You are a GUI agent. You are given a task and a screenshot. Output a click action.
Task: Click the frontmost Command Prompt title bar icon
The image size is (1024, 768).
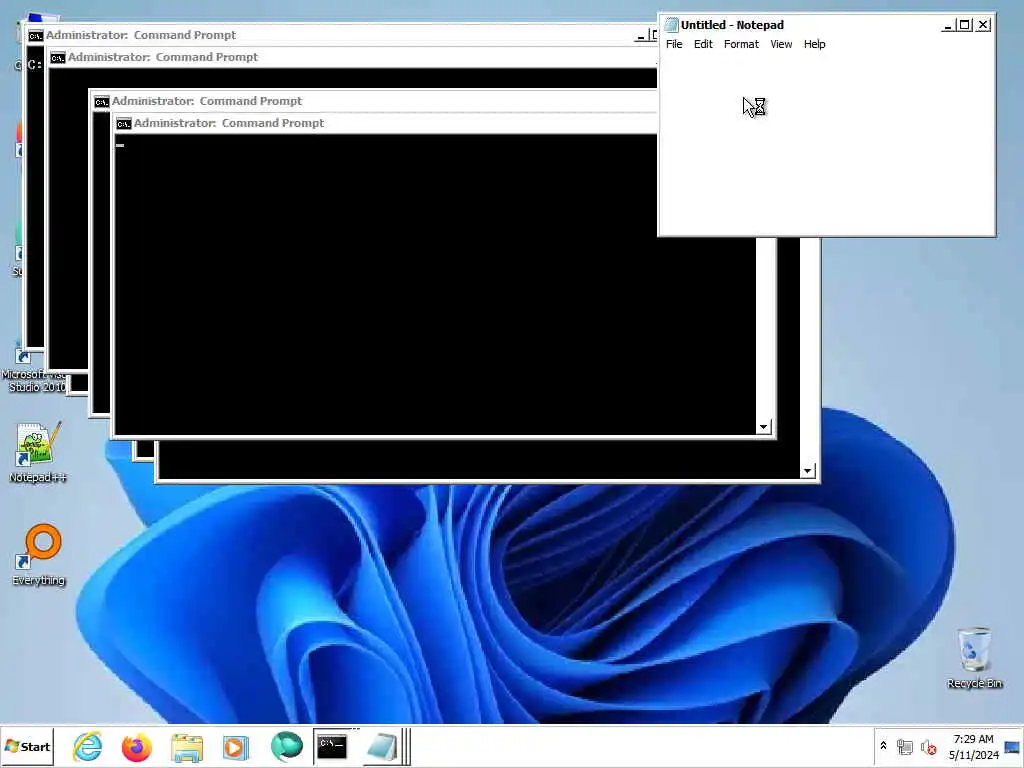pos(123,123)
